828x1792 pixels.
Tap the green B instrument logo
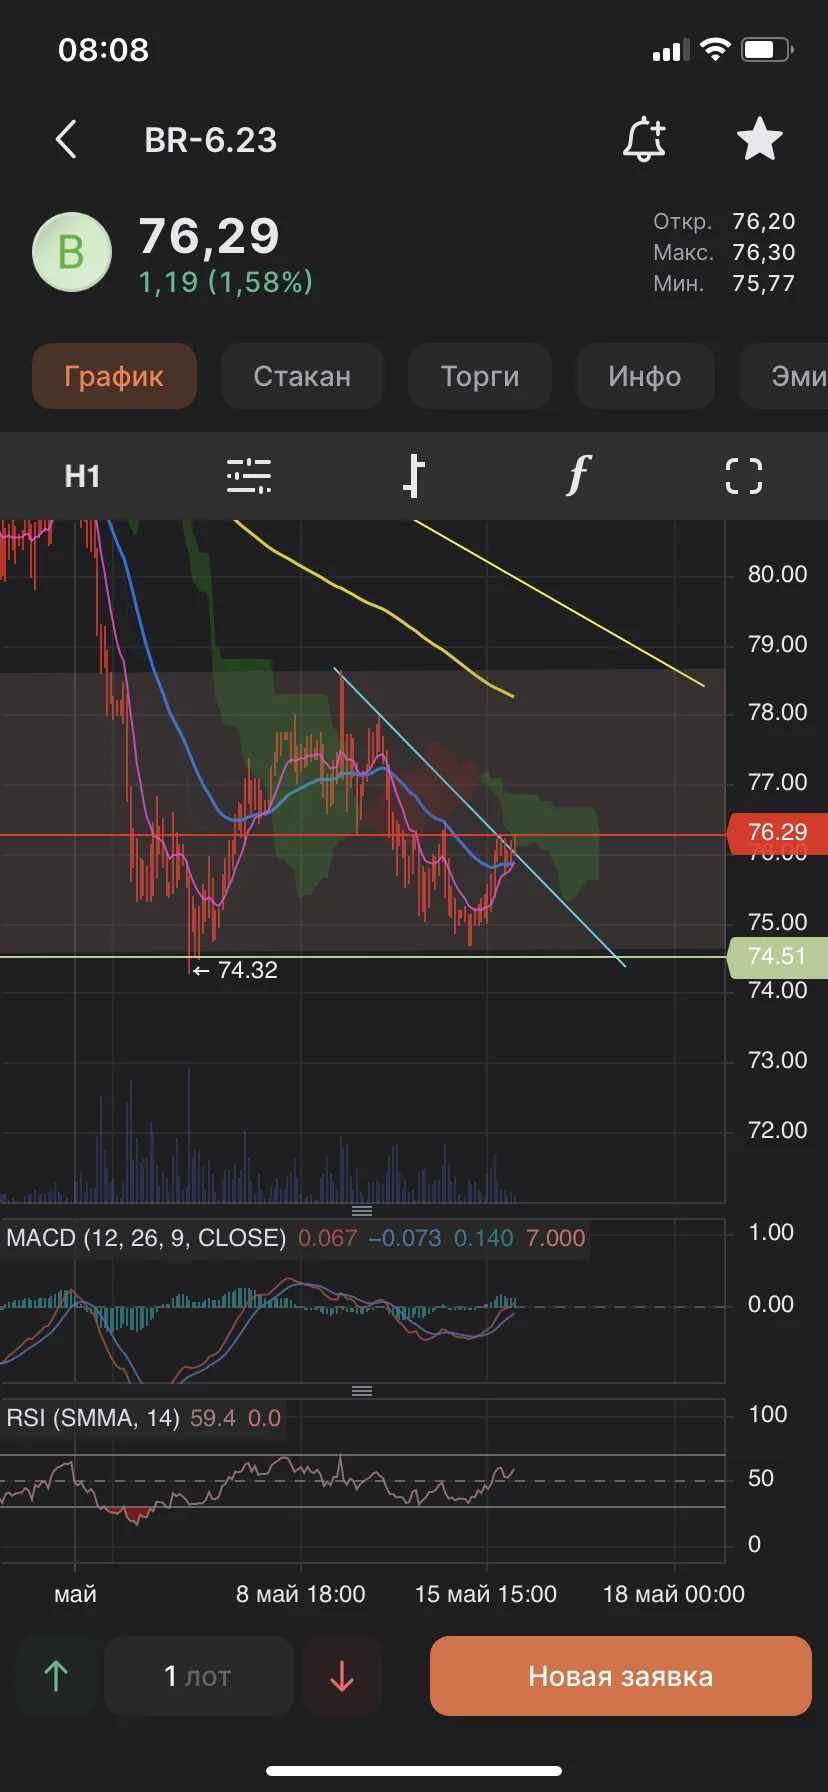point(72,252)
